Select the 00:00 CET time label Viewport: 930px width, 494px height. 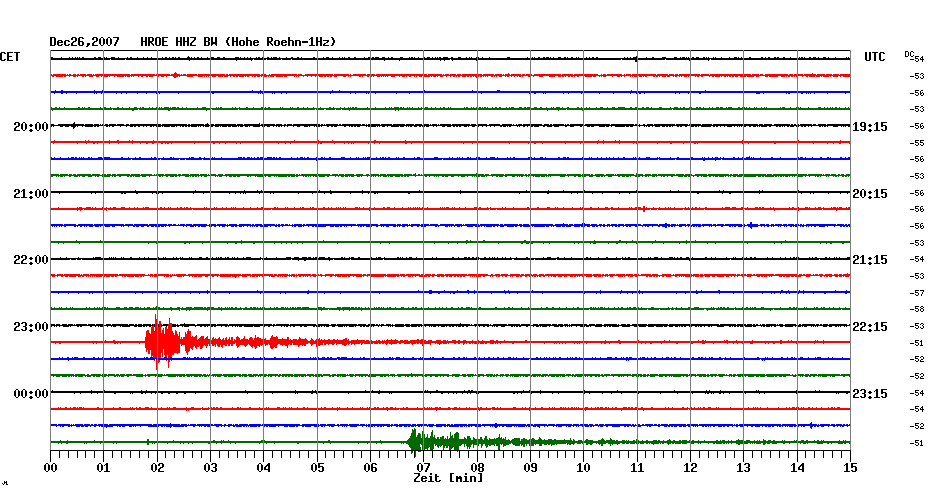[x=31, y=394]
